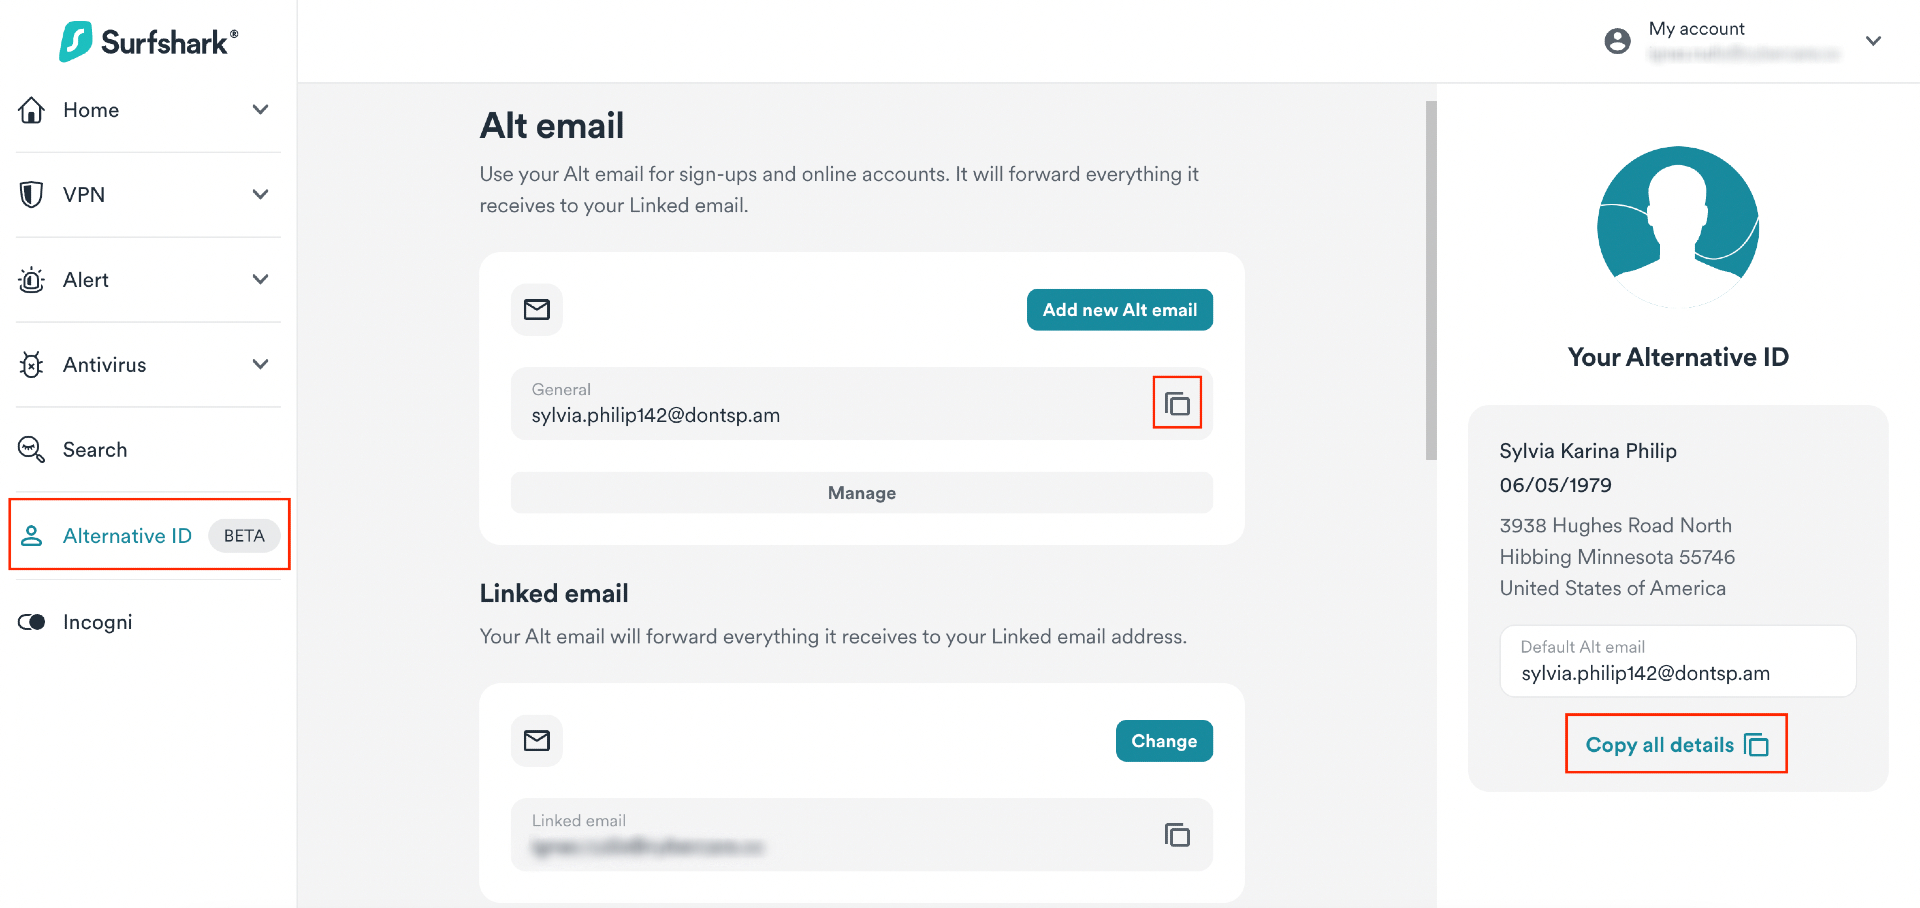
Task: Copy the General Alt email address
Action: 1177,404
